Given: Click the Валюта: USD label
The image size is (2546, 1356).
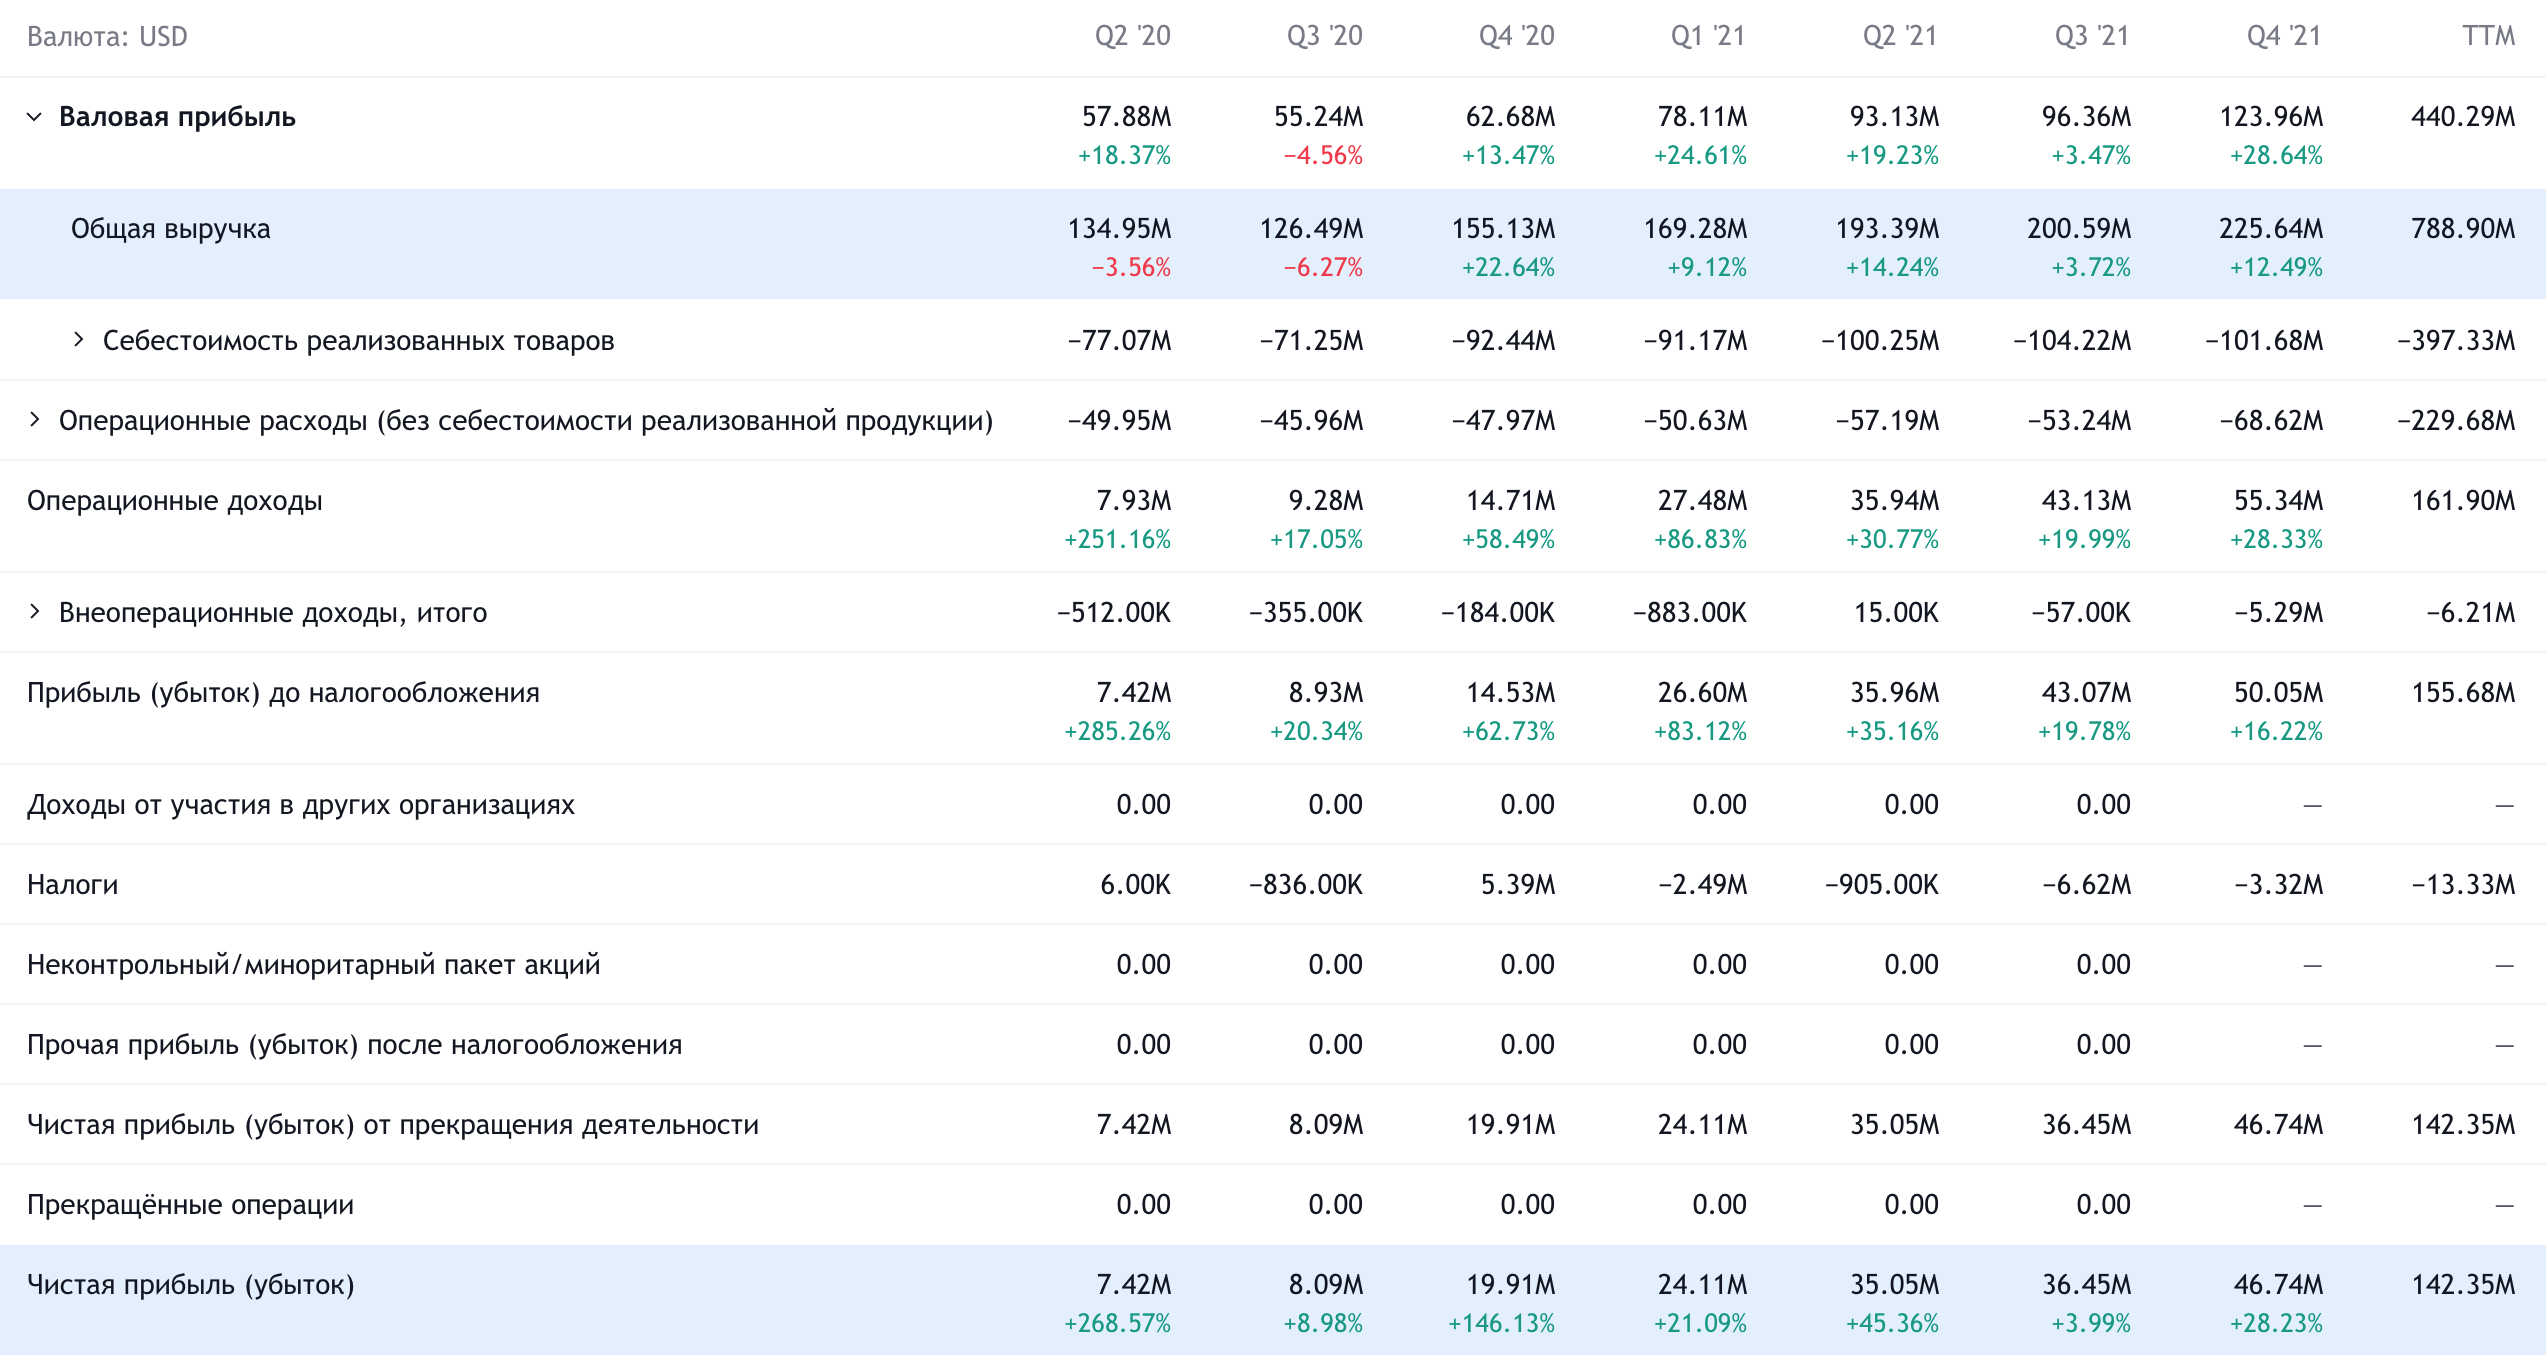Looking at the screenshot, I should [107, 37].
